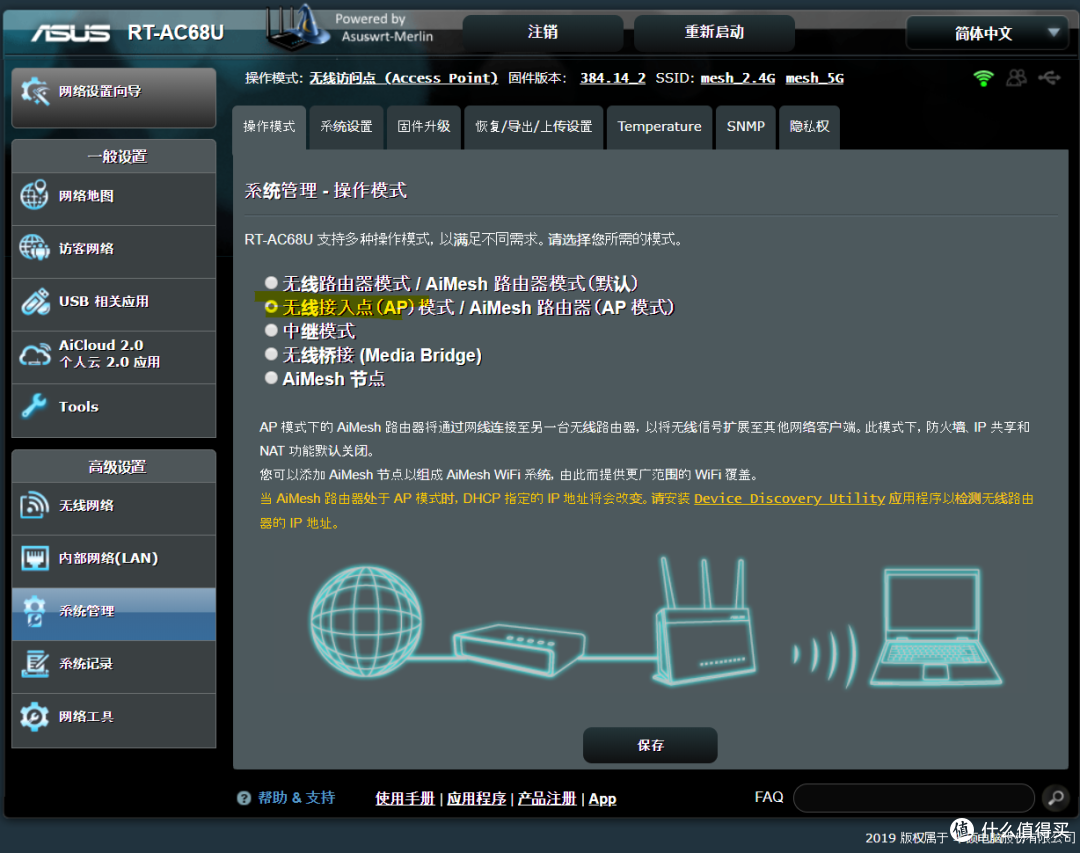Switch to the Temperature tab
Viewport: 1080px width, 853px height.
coord(659,127)
